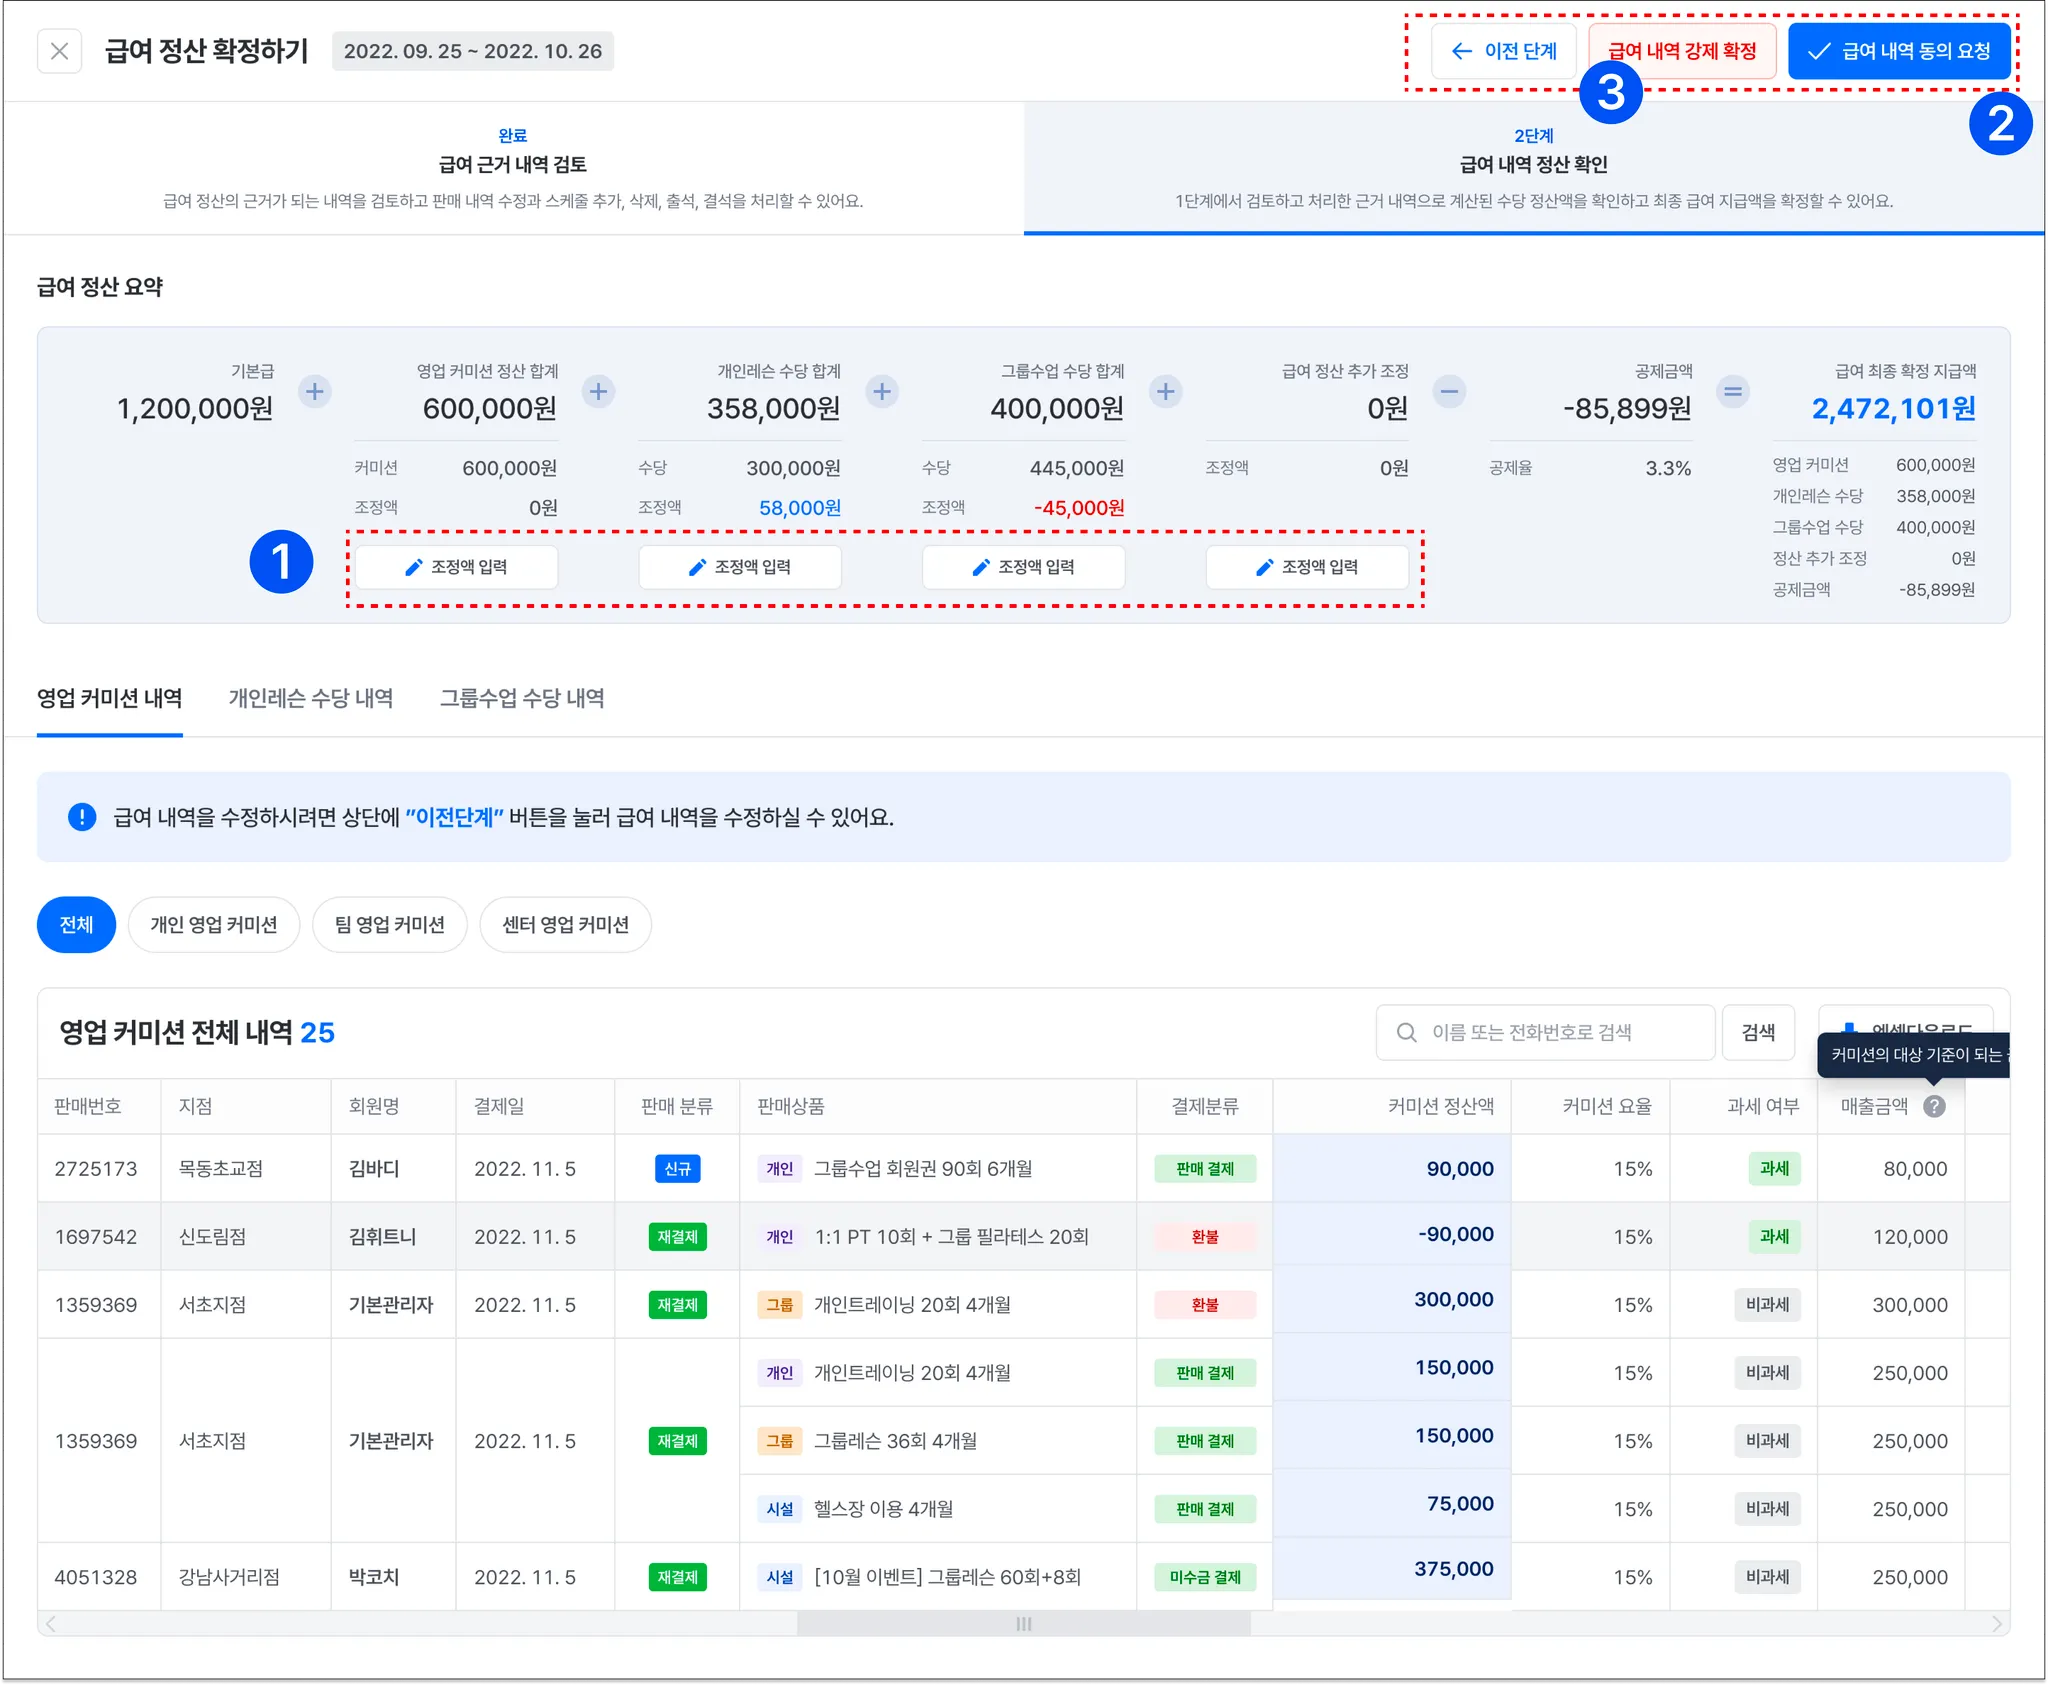Viewport: 2048px width, 1685px height.
Task: Click the left arrow of horizontal scrollbar
Action: coord(51,1623)
